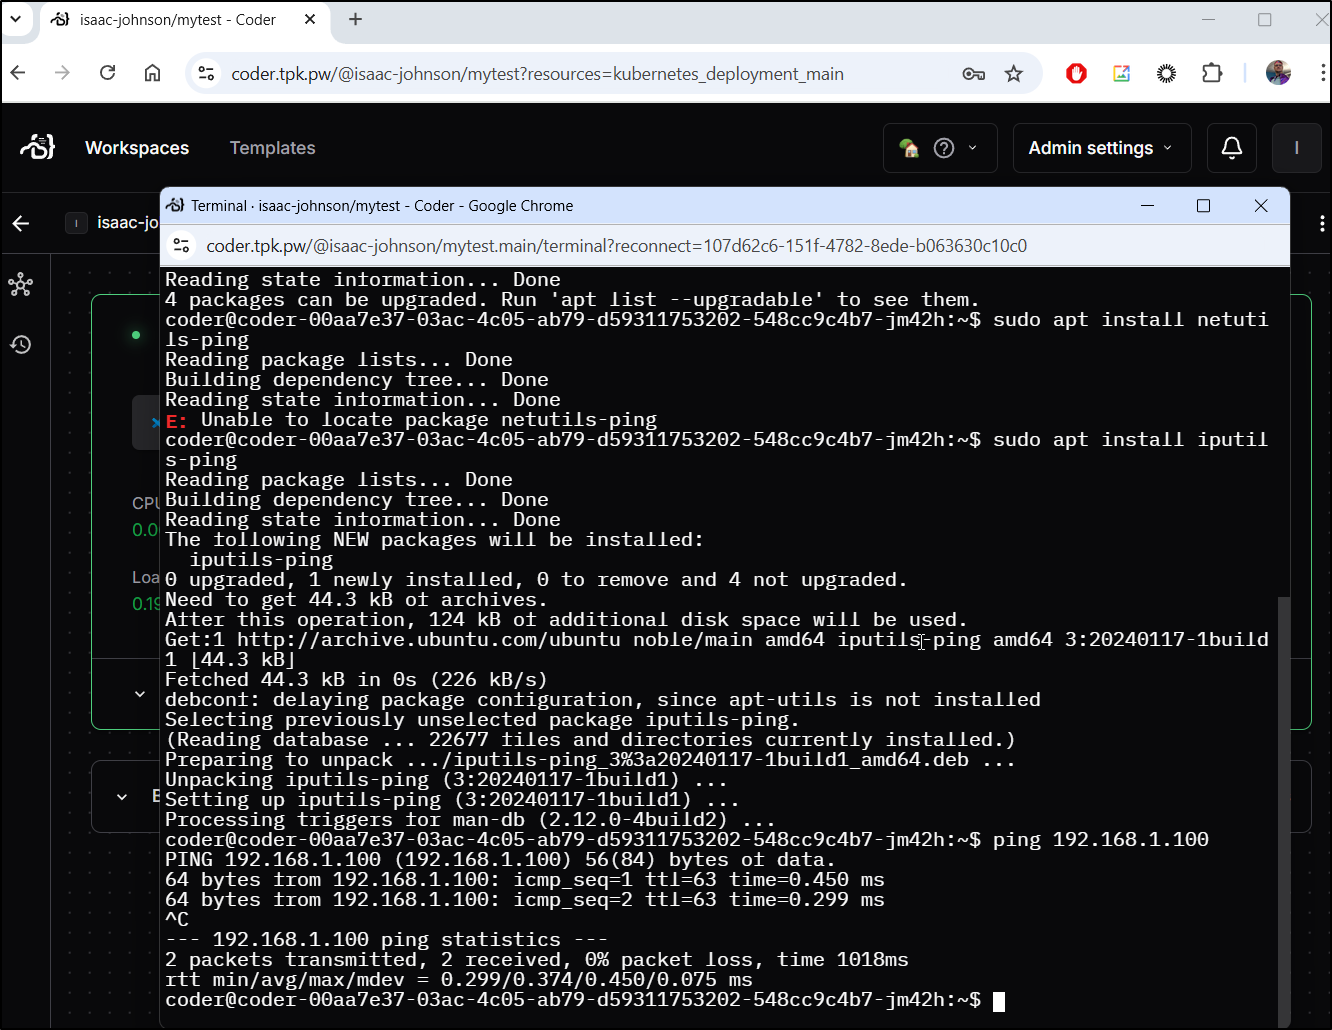This screenshot has width=1332, height=1030.
Task: Click the archive.ubuntu.com URL text
Action: pyautogui.click(x=429, y=640)
